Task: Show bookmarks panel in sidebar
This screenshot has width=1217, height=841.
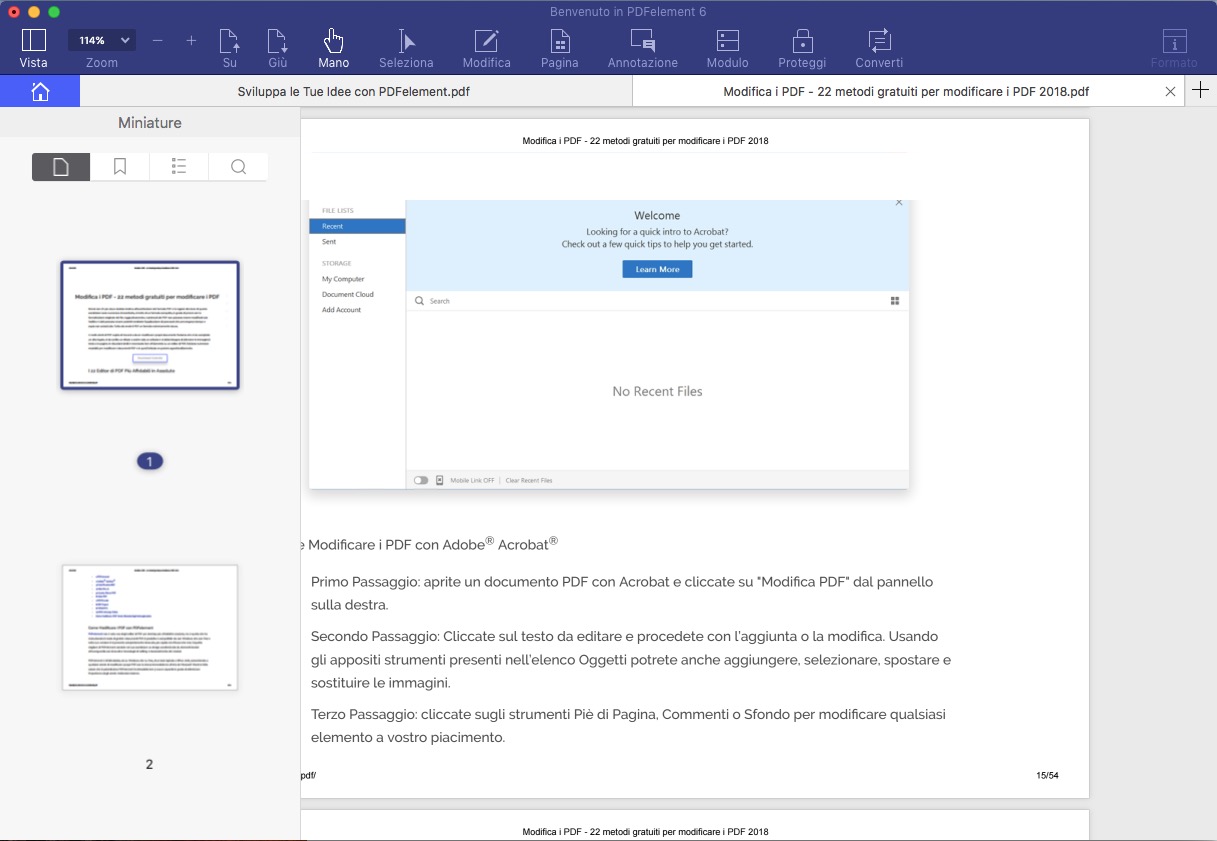Action: [x=120, y=167]
